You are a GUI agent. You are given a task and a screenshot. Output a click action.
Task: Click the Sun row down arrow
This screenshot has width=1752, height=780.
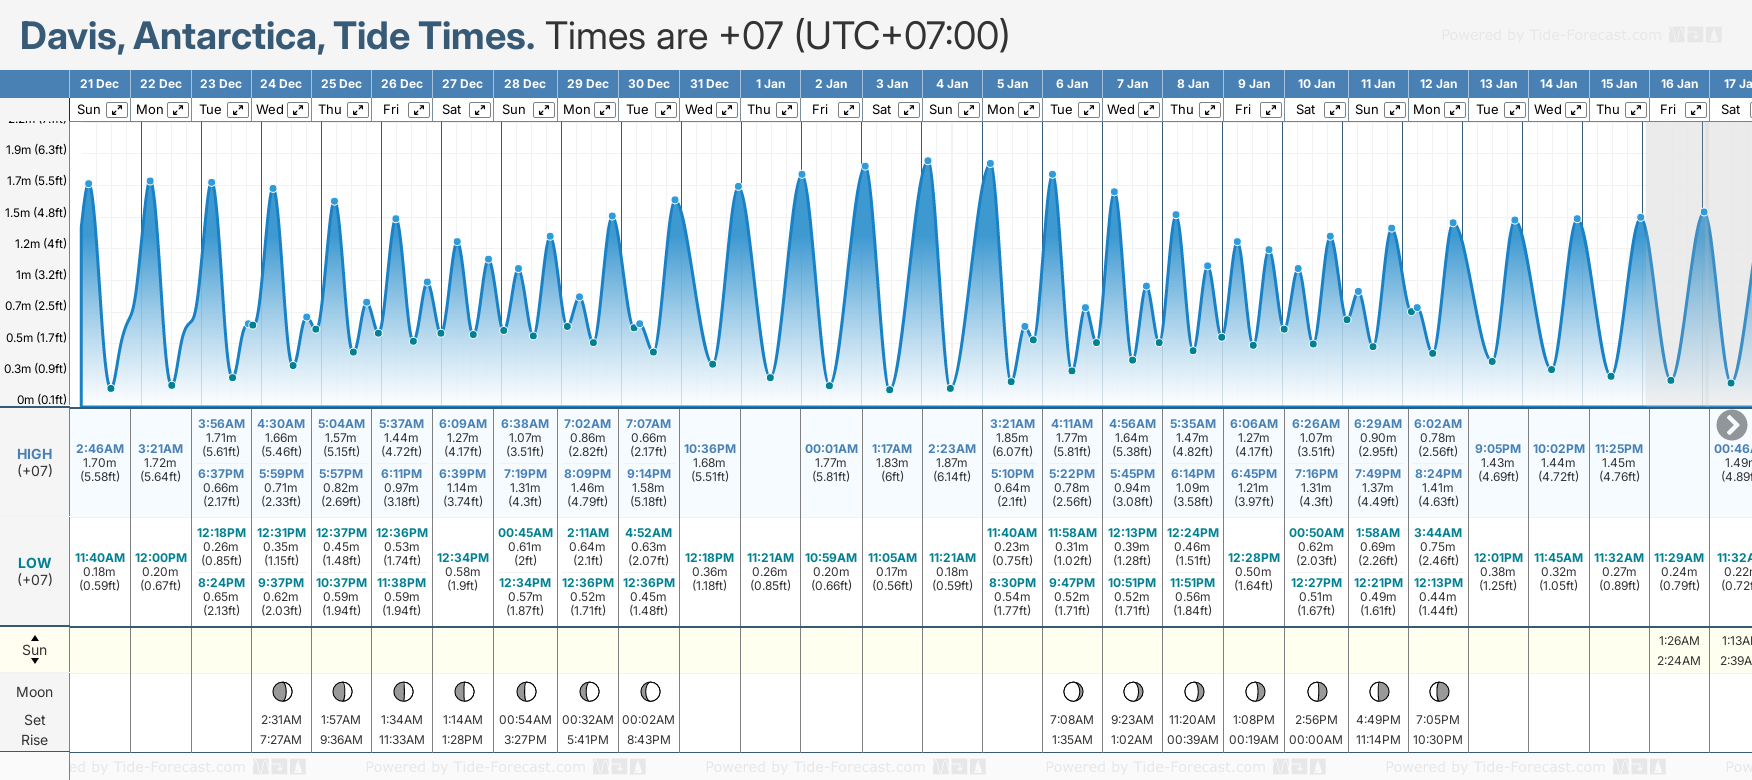coord(35,661)
